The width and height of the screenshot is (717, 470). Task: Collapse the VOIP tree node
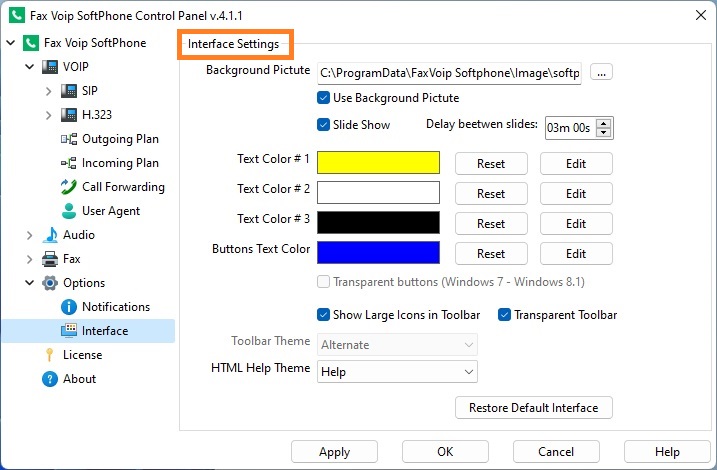(30, 67)
